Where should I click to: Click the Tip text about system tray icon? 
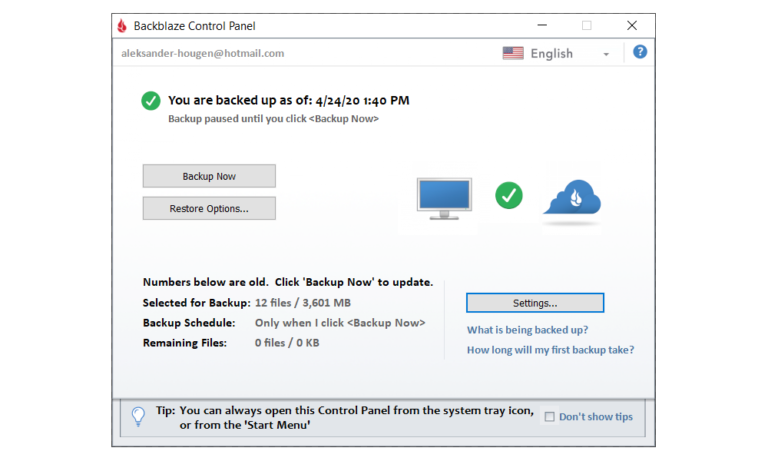(x=345, y=417)
